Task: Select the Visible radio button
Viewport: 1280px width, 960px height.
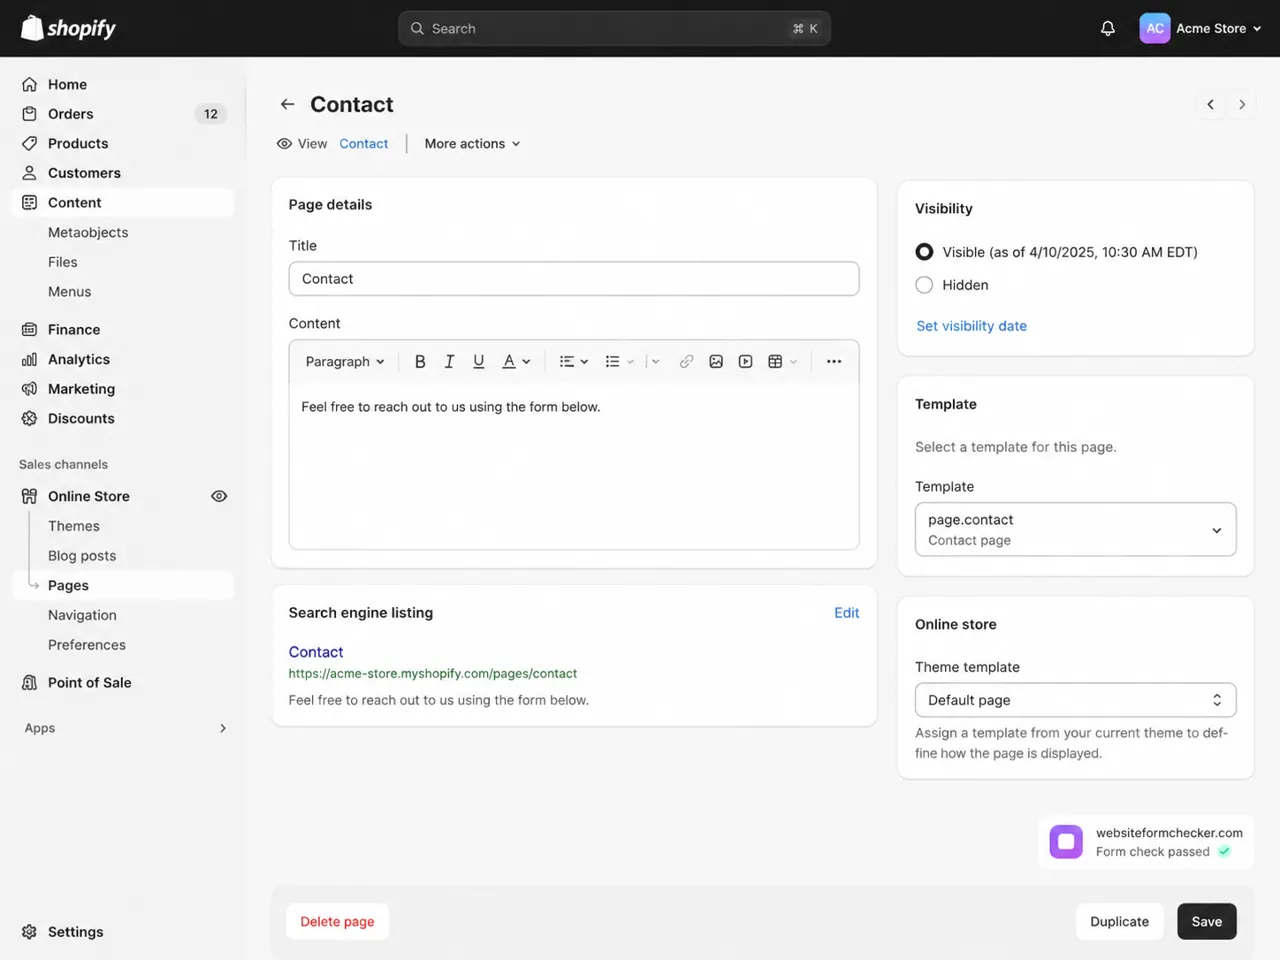Action: (924, 252)
